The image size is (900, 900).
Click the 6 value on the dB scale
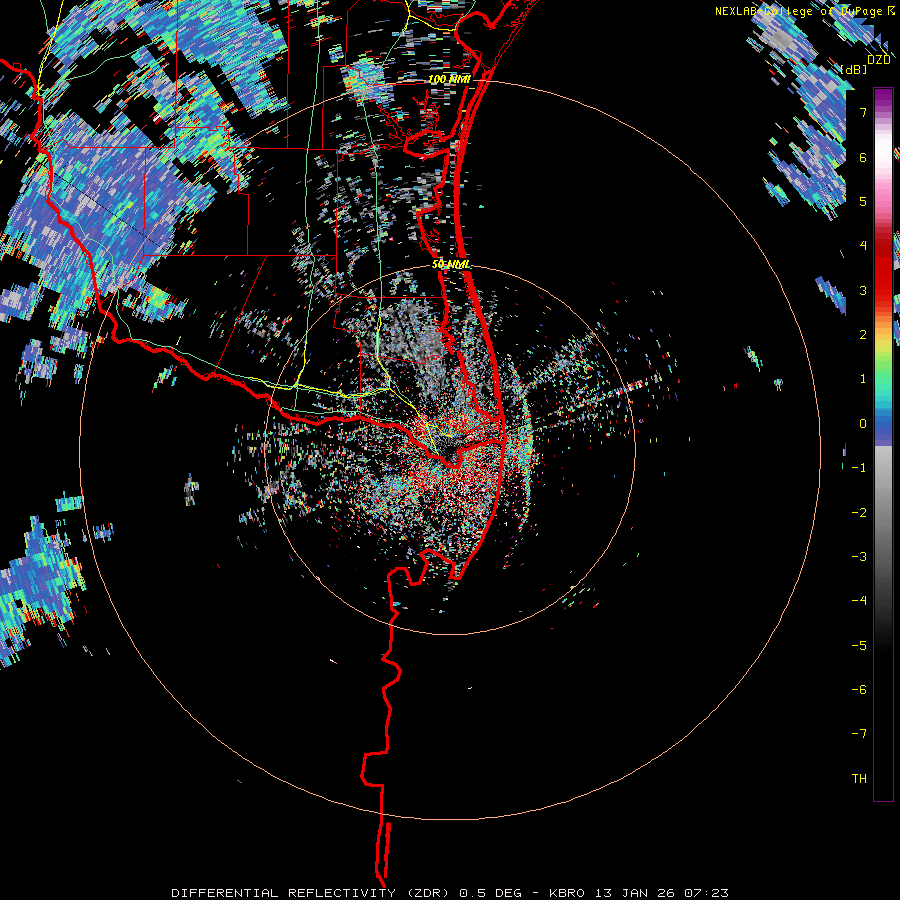click(x=863, y=157)
